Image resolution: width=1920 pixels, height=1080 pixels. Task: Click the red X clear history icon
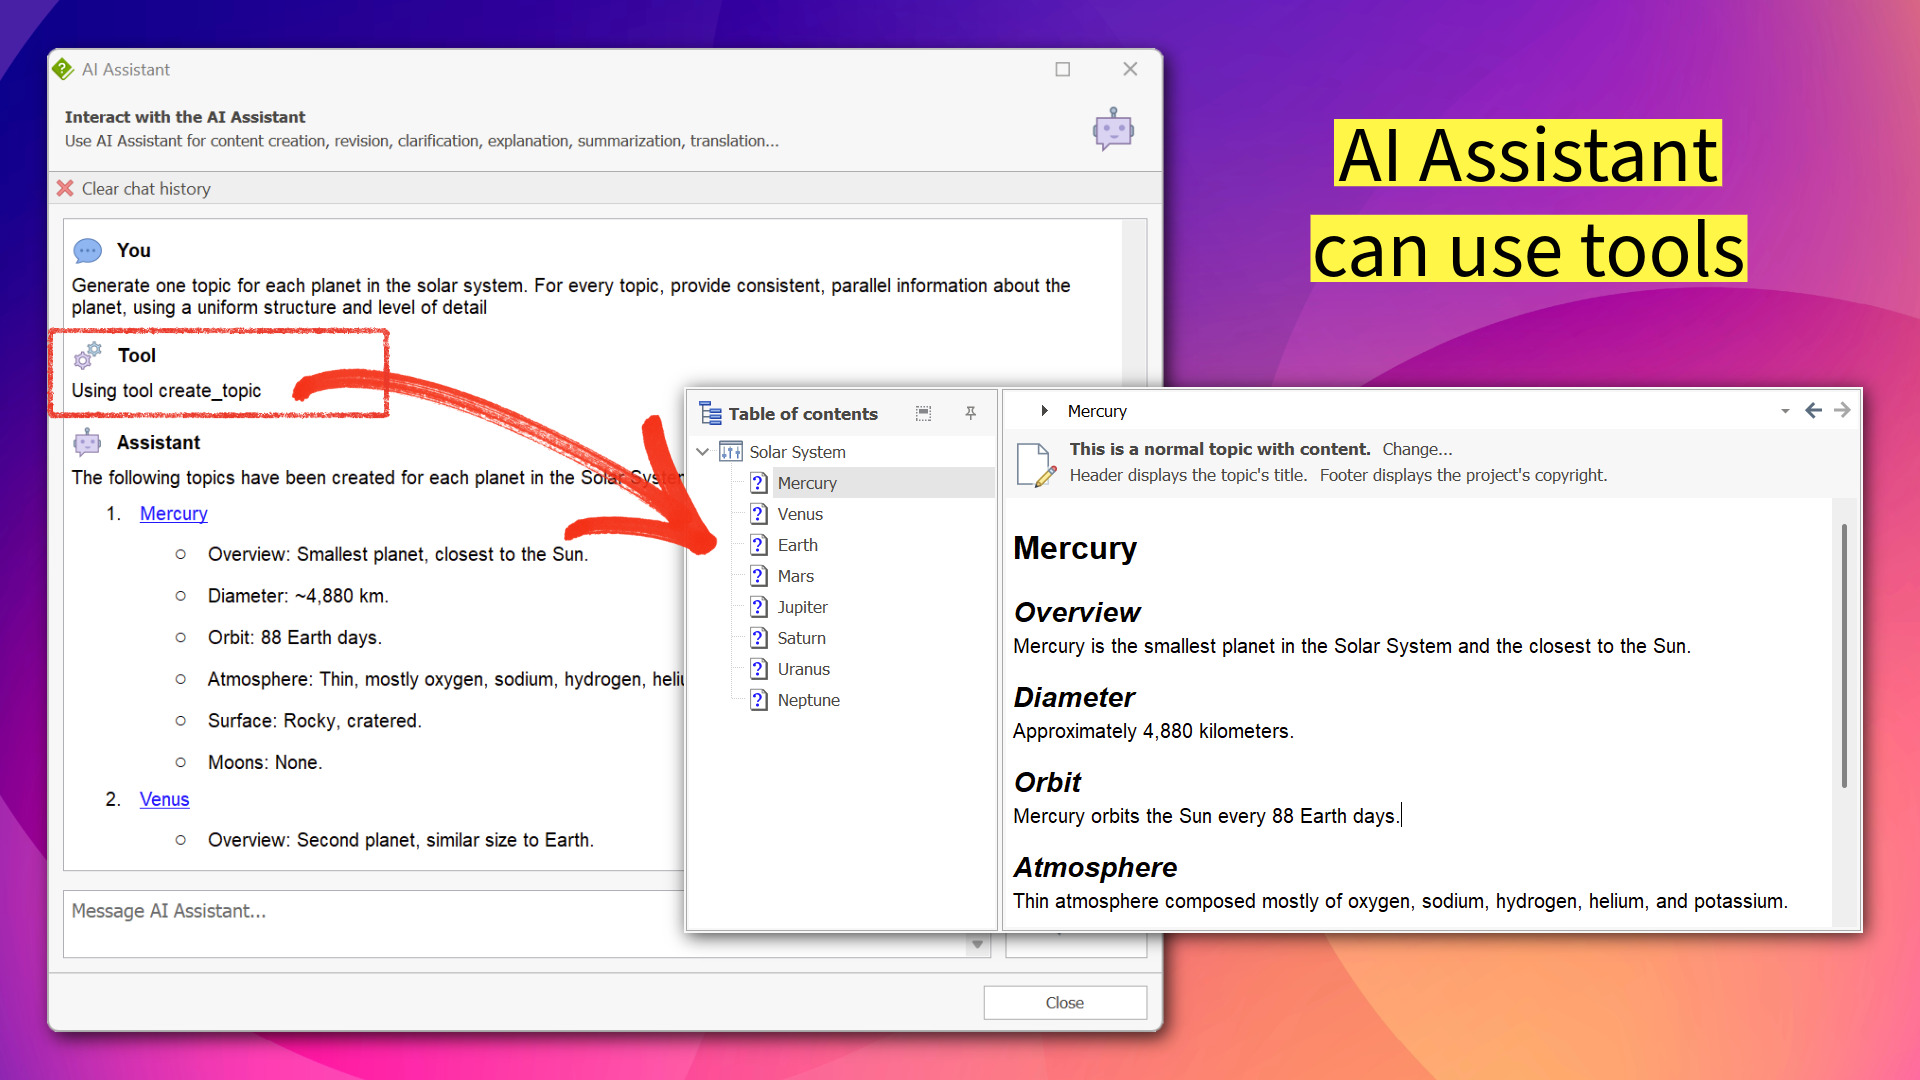pyautogui.click(x=65, y=188)
